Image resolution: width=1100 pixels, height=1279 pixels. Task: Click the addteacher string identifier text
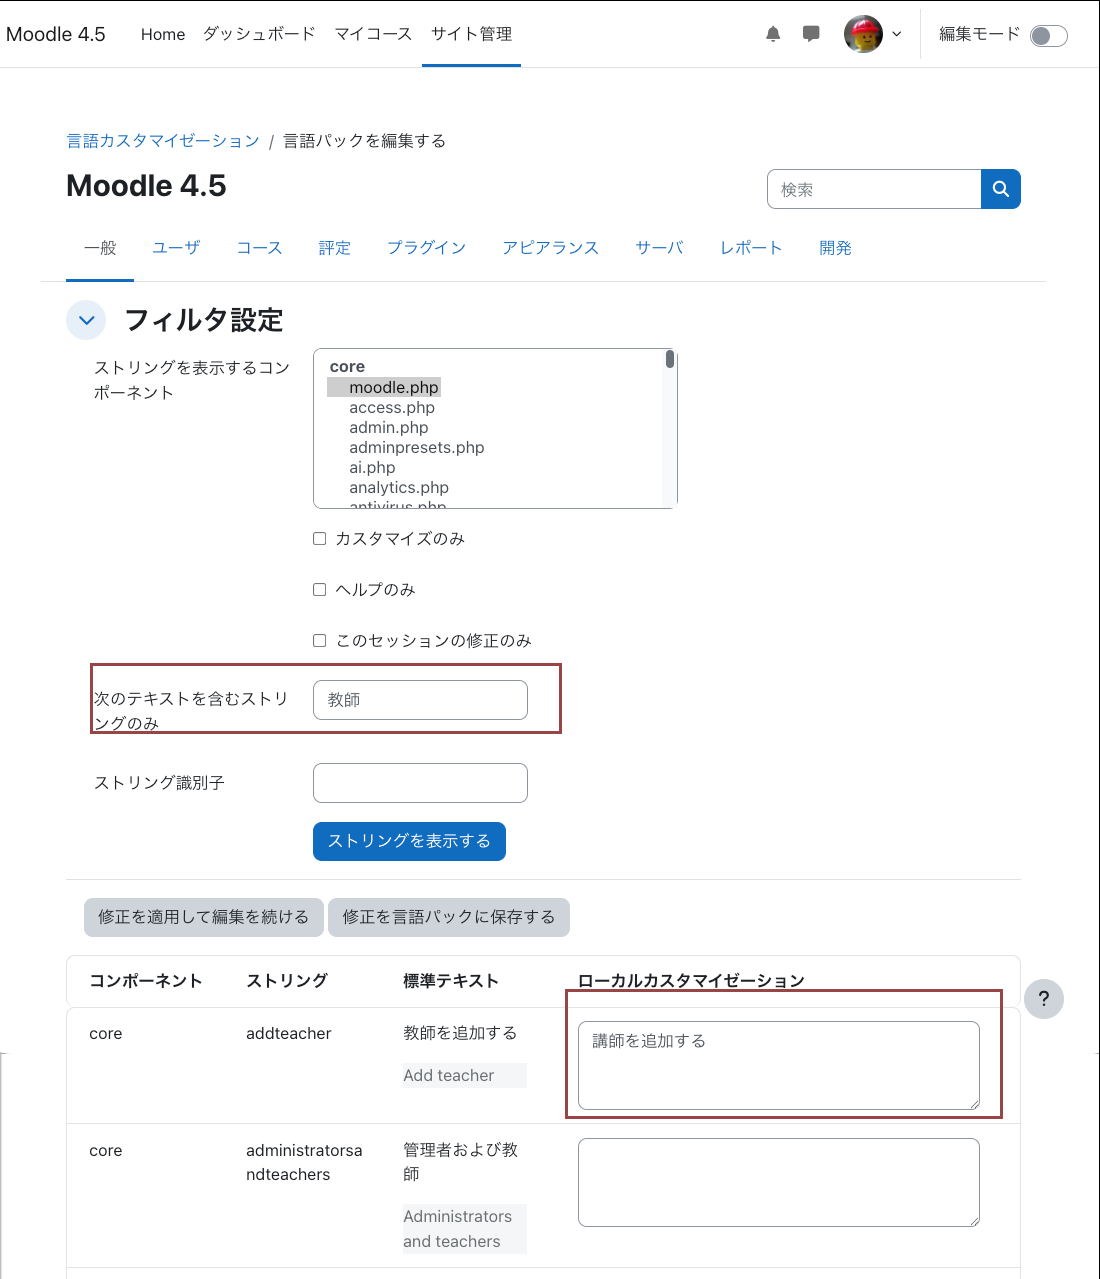point(289,1033)
